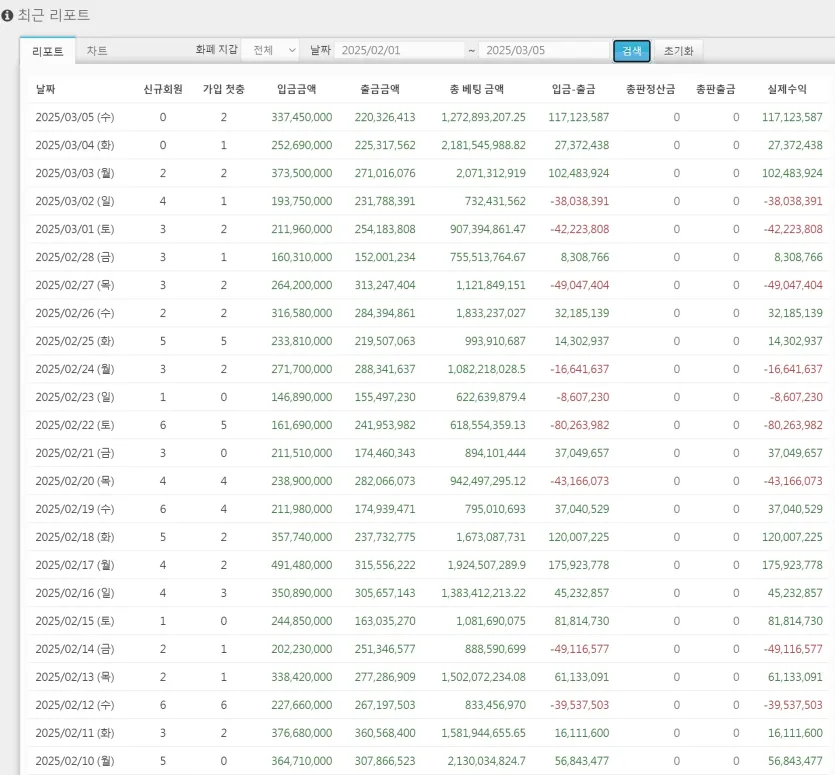
Task: Select the 2025/03/05 (수) row date
Action: pos(75,117)
